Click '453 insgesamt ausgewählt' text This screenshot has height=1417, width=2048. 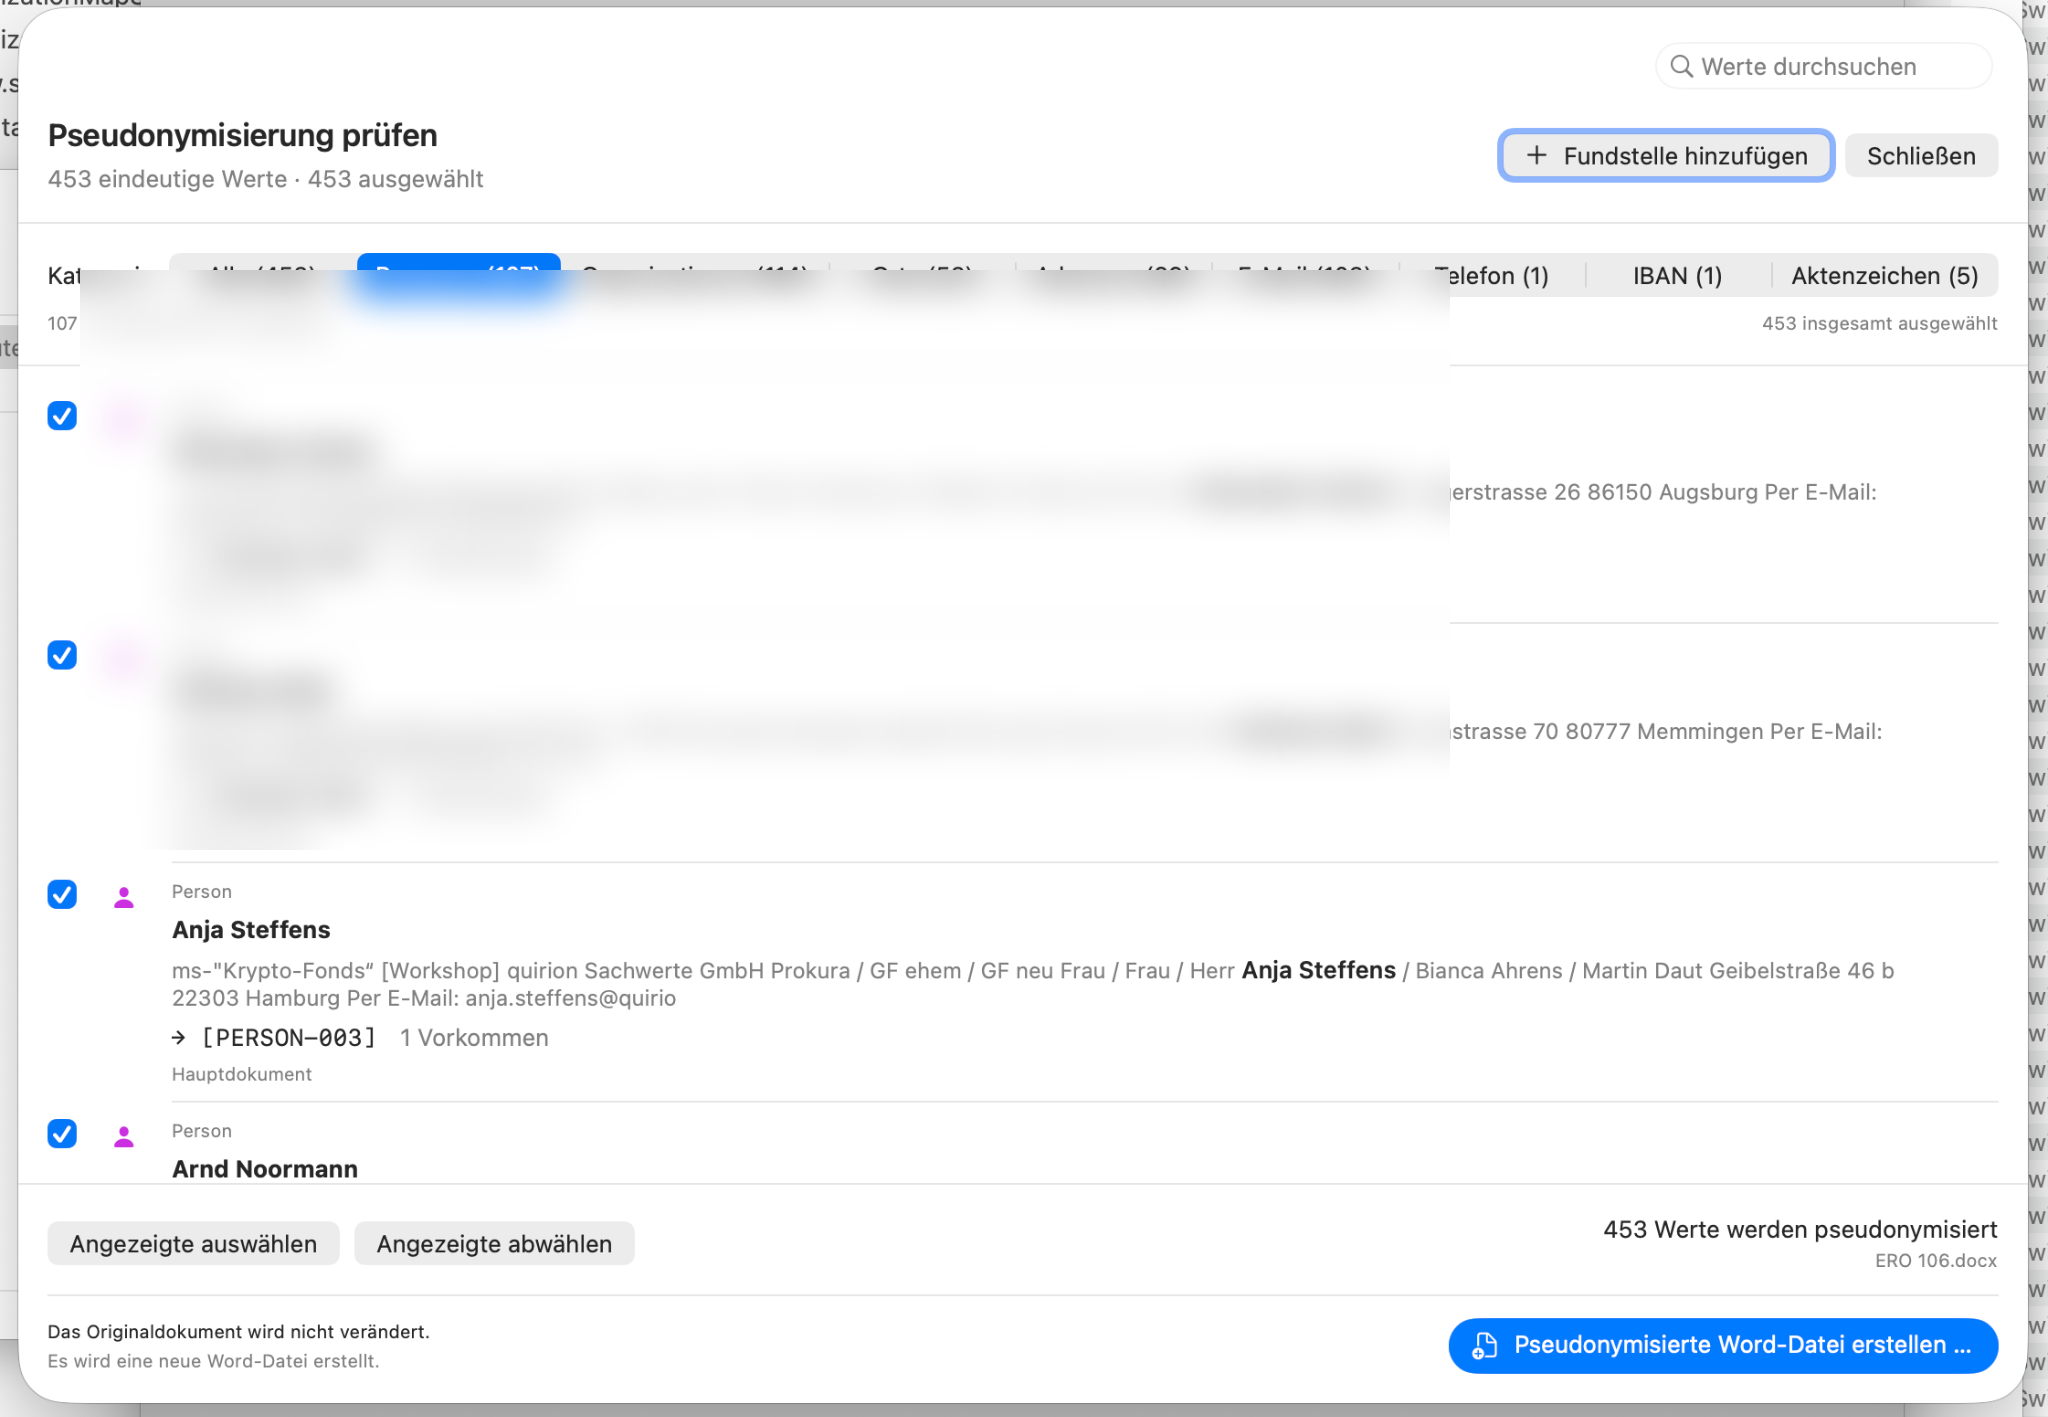(1880, 323)
